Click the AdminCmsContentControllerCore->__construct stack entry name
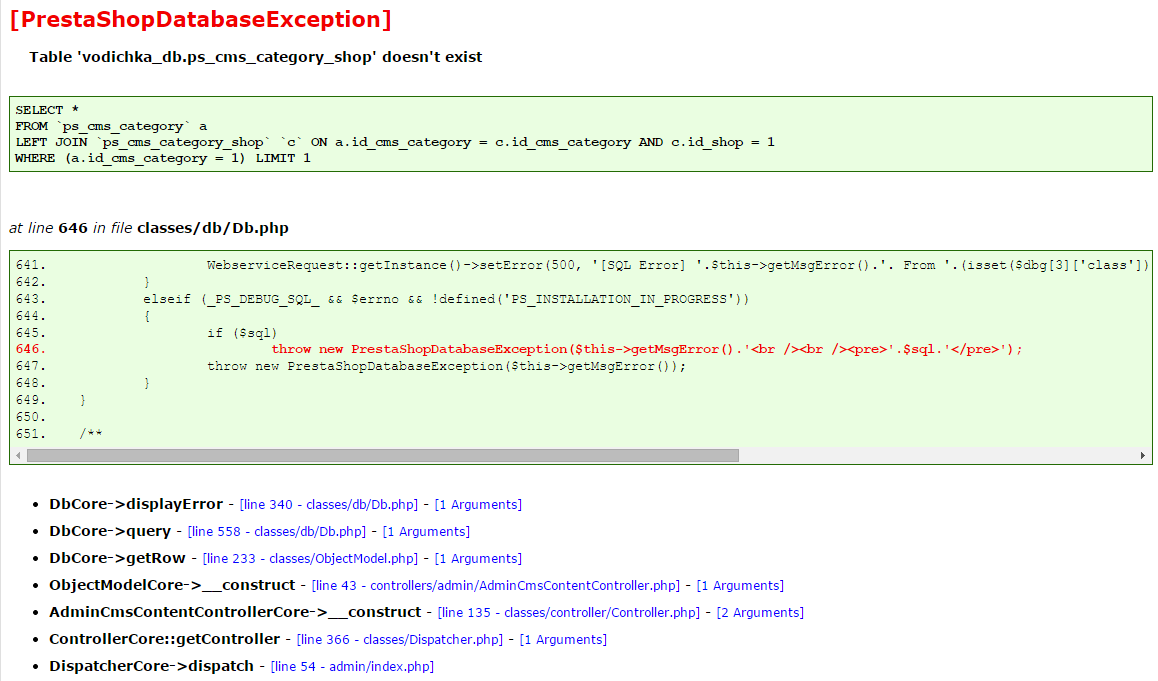 point(235,612)
